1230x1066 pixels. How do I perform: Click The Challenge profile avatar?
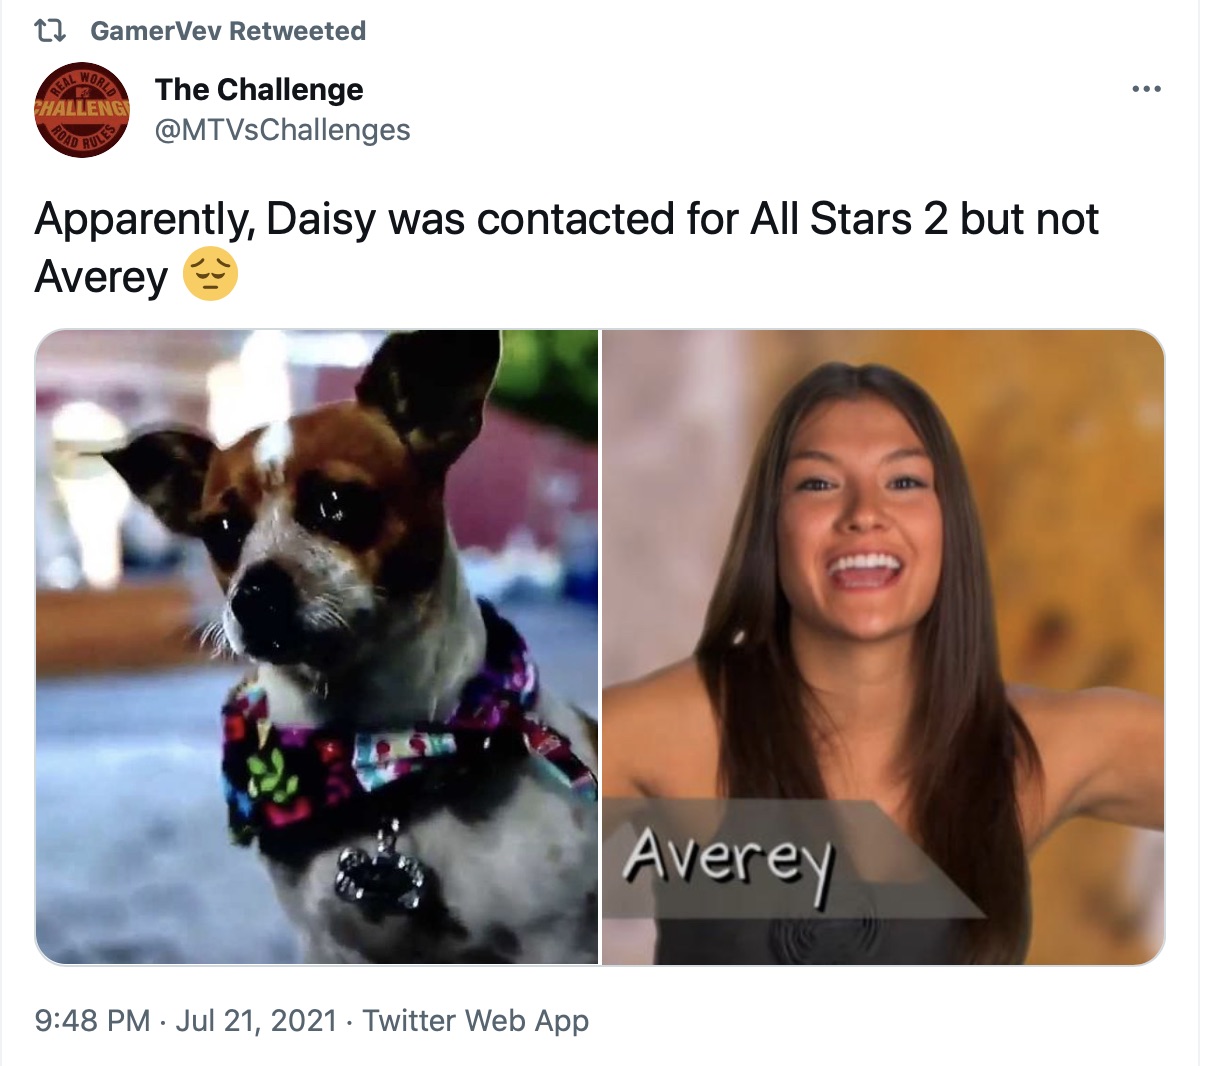coord(82,109)
